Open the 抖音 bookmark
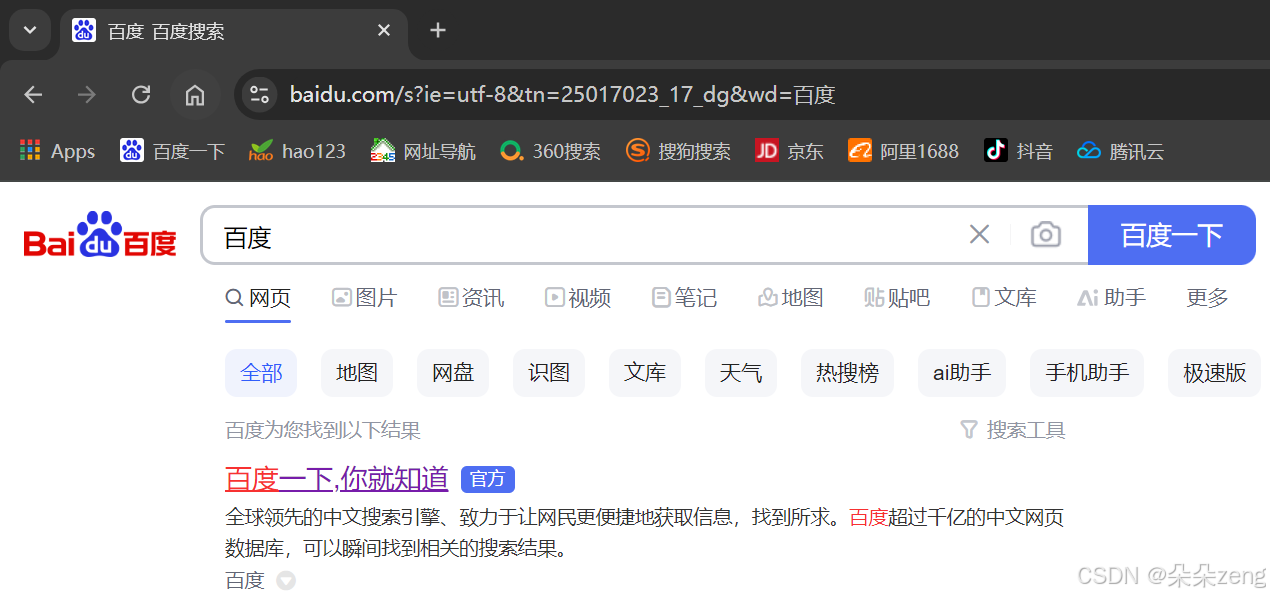1270x597 pixels. tap(1018, 151)
